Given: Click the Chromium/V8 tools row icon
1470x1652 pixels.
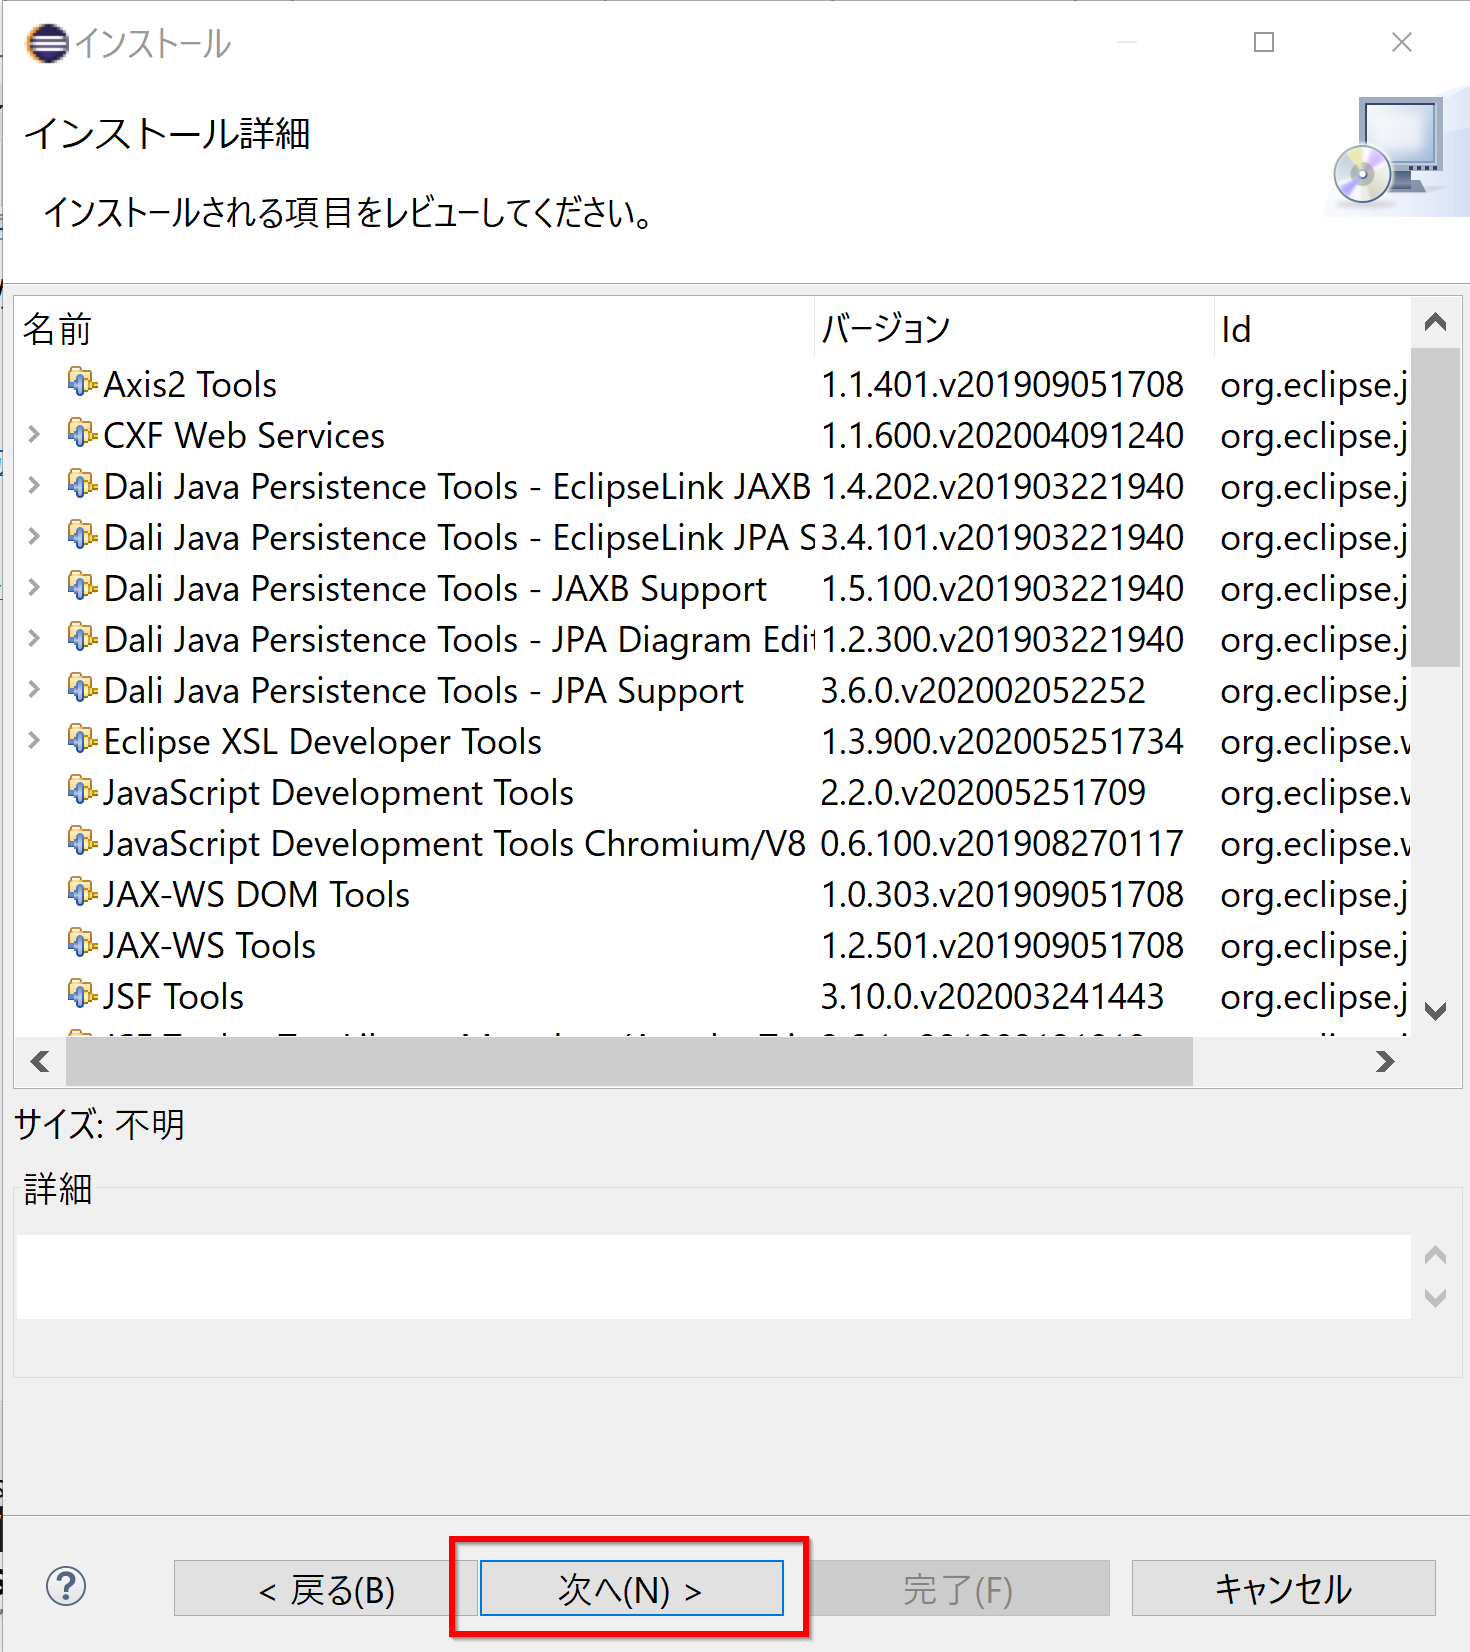Looking at the screenshot, I should tap(82, 842).
